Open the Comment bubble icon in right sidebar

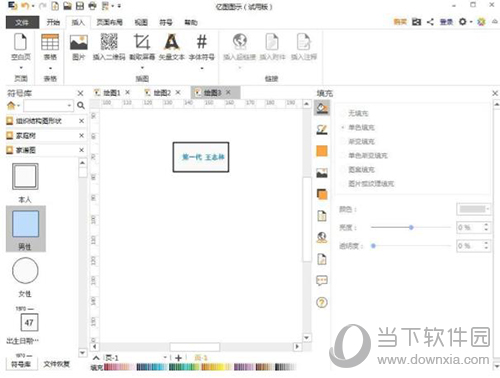click(x=322, y=281)
